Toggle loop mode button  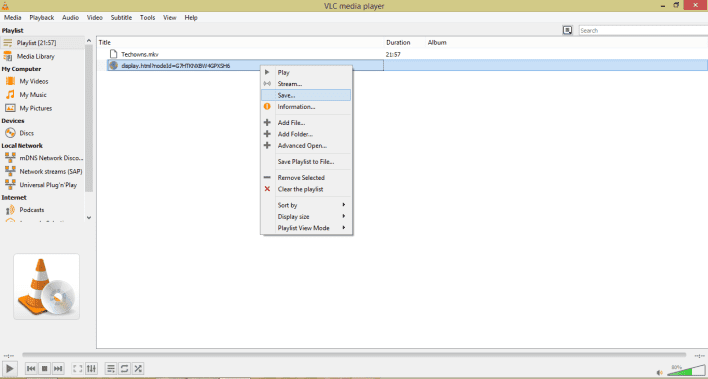[124, 369]
